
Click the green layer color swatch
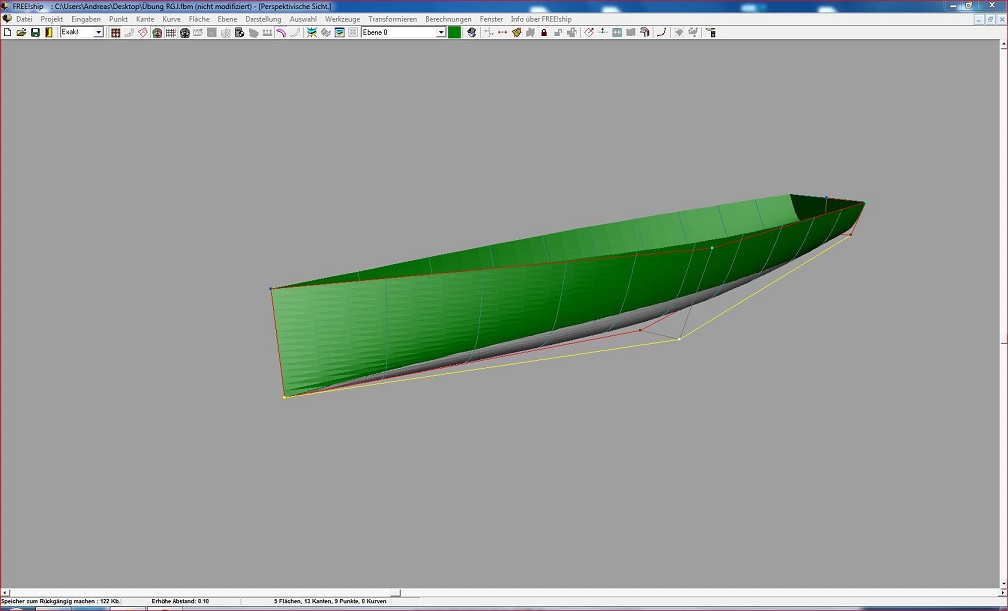coord(455,33)
